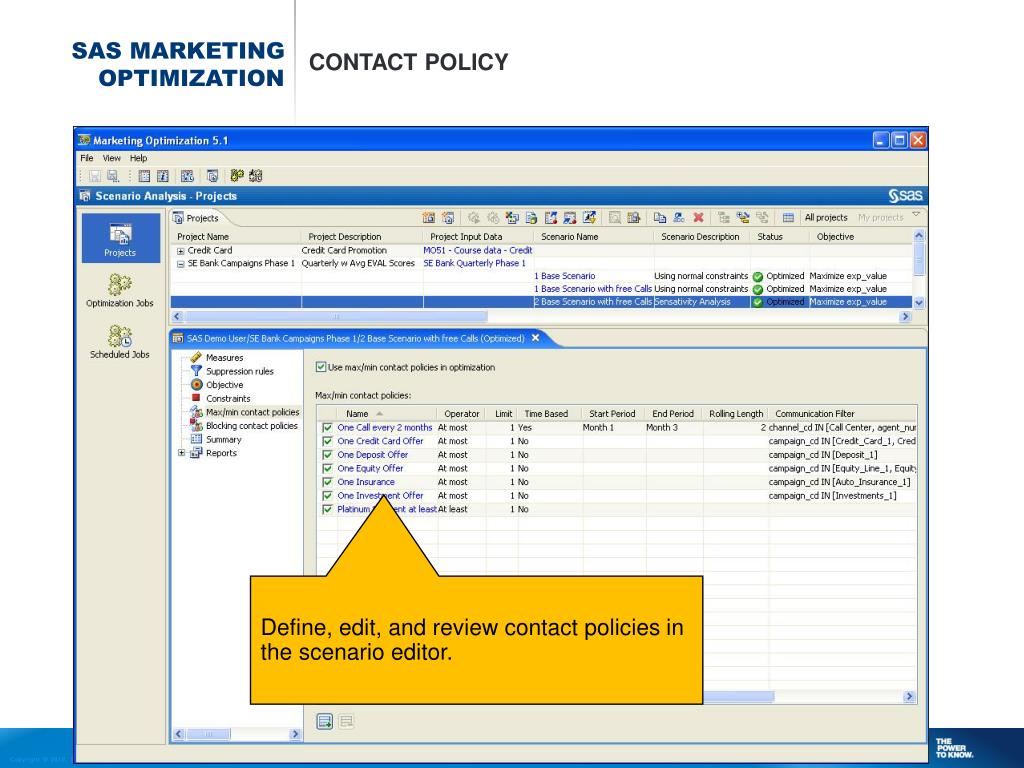Select the Projects tab
Image resolution: width=1024 pixels, height=768 pixels.
click(196, 218)
